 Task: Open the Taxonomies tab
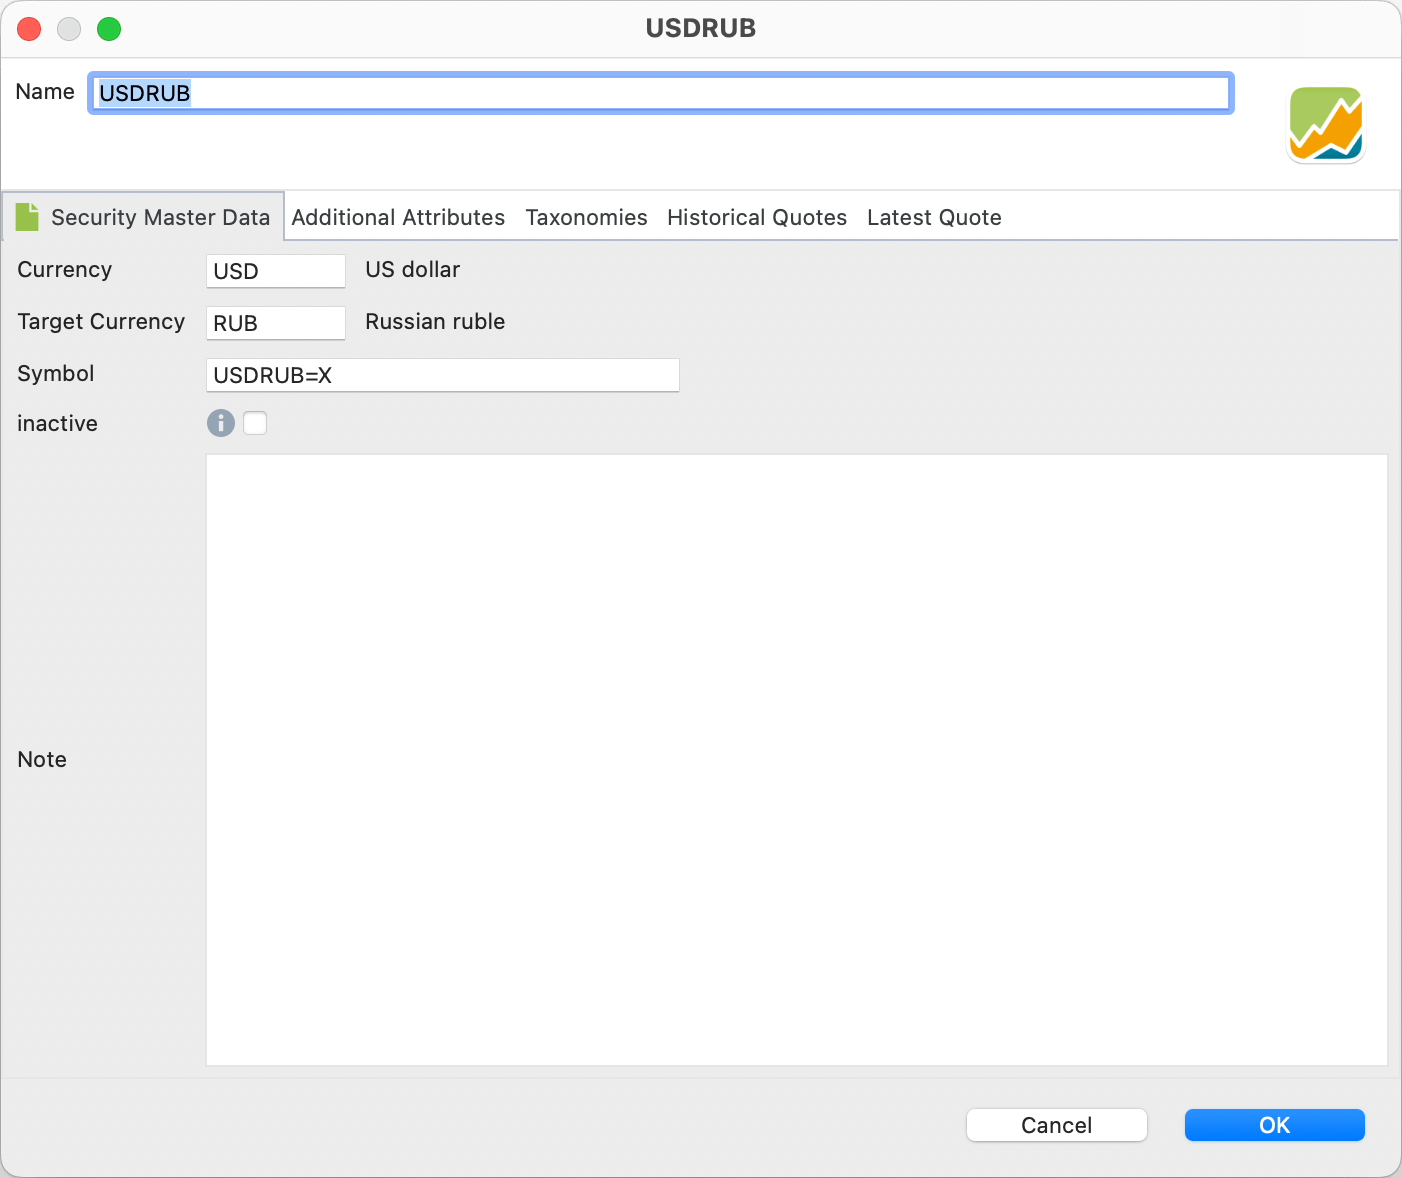click(587, 217)
